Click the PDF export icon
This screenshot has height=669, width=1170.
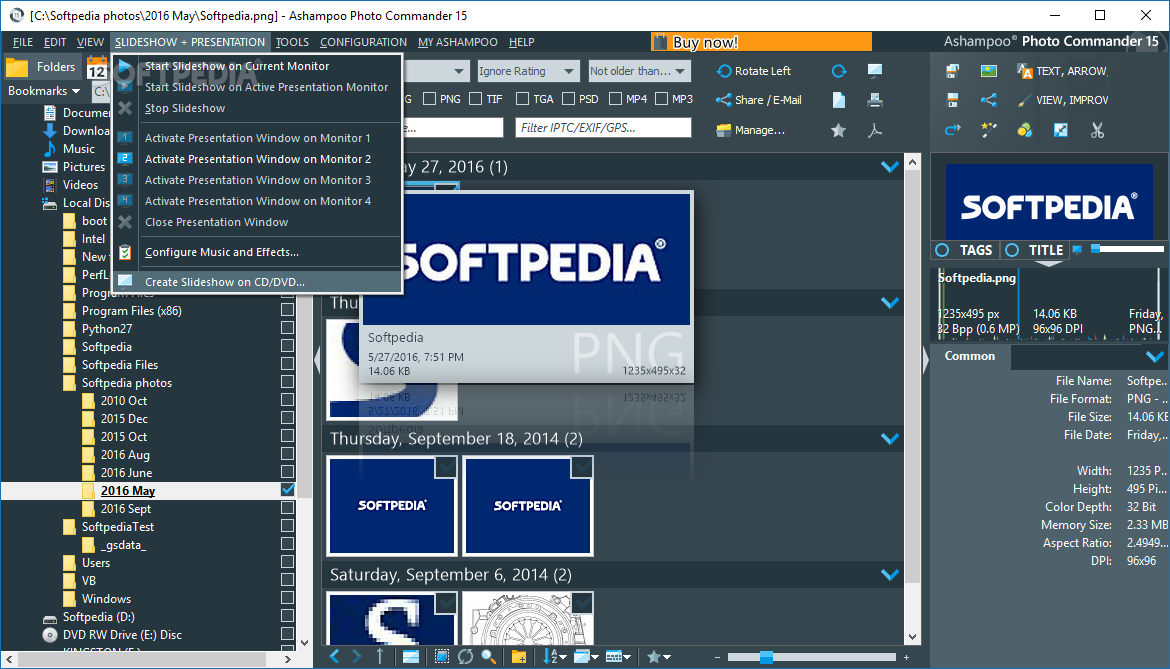tap(875, 131)
